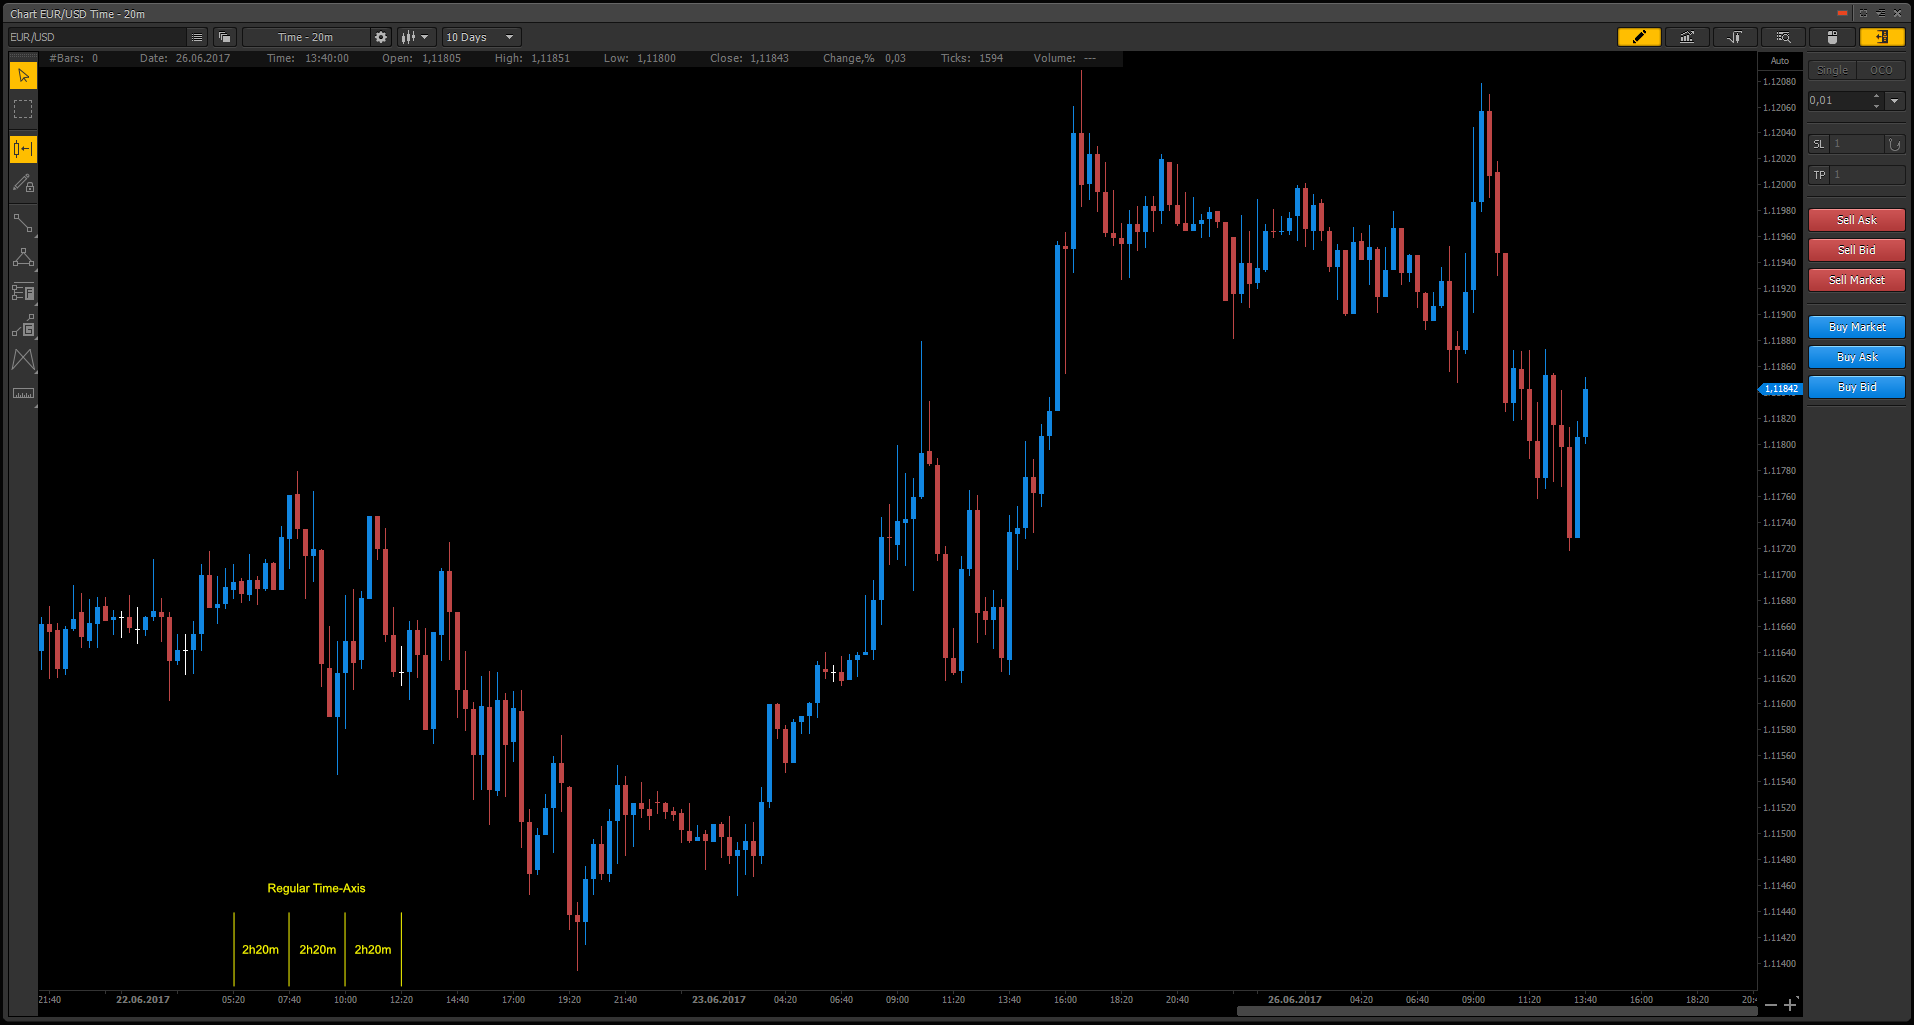Screen dimensions: 1914x1025
Task: Toggle the trailing stop hook icon
Action: coord(1895,144)
